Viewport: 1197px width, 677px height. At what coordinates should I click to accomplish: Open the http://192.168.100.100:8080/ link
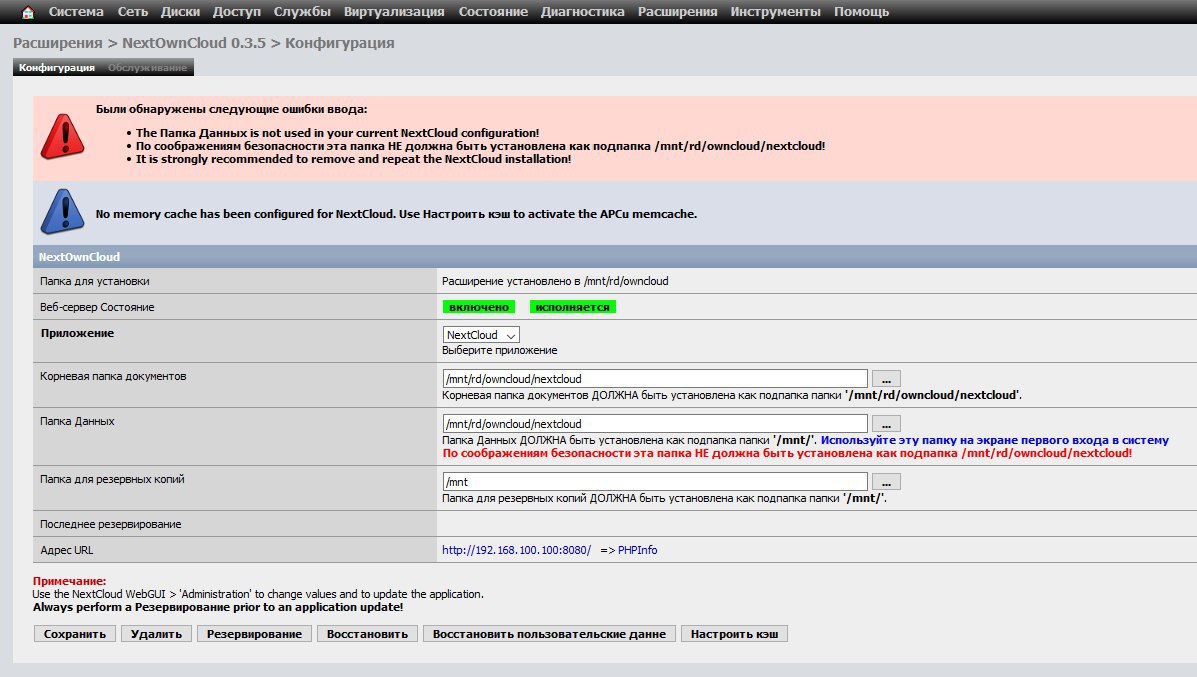coord(516,550)
